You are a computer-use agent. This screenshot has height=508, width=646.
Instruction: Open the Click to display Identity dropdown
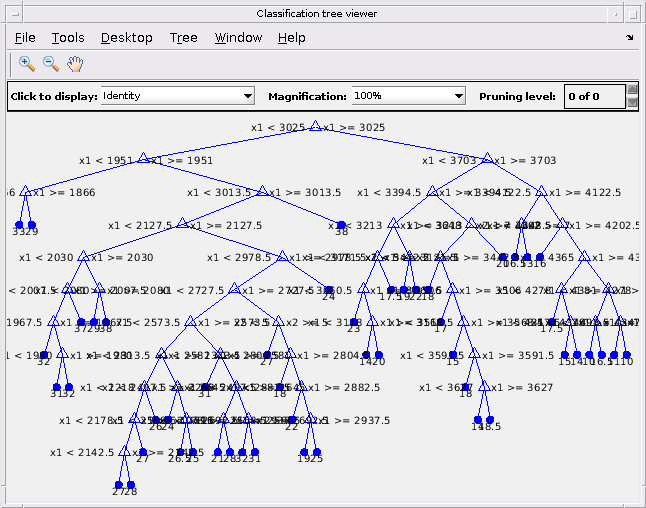point(178,96)
